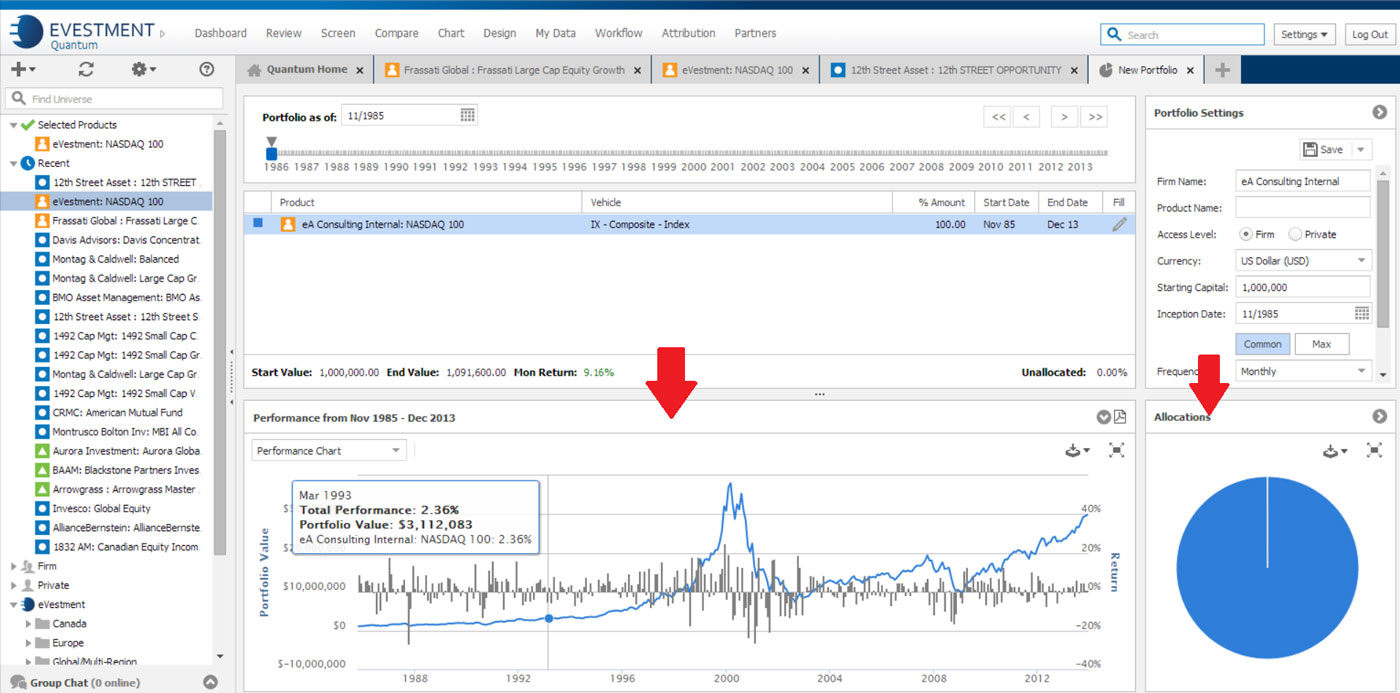Toggle the Max inception date option

[1321, 344]
